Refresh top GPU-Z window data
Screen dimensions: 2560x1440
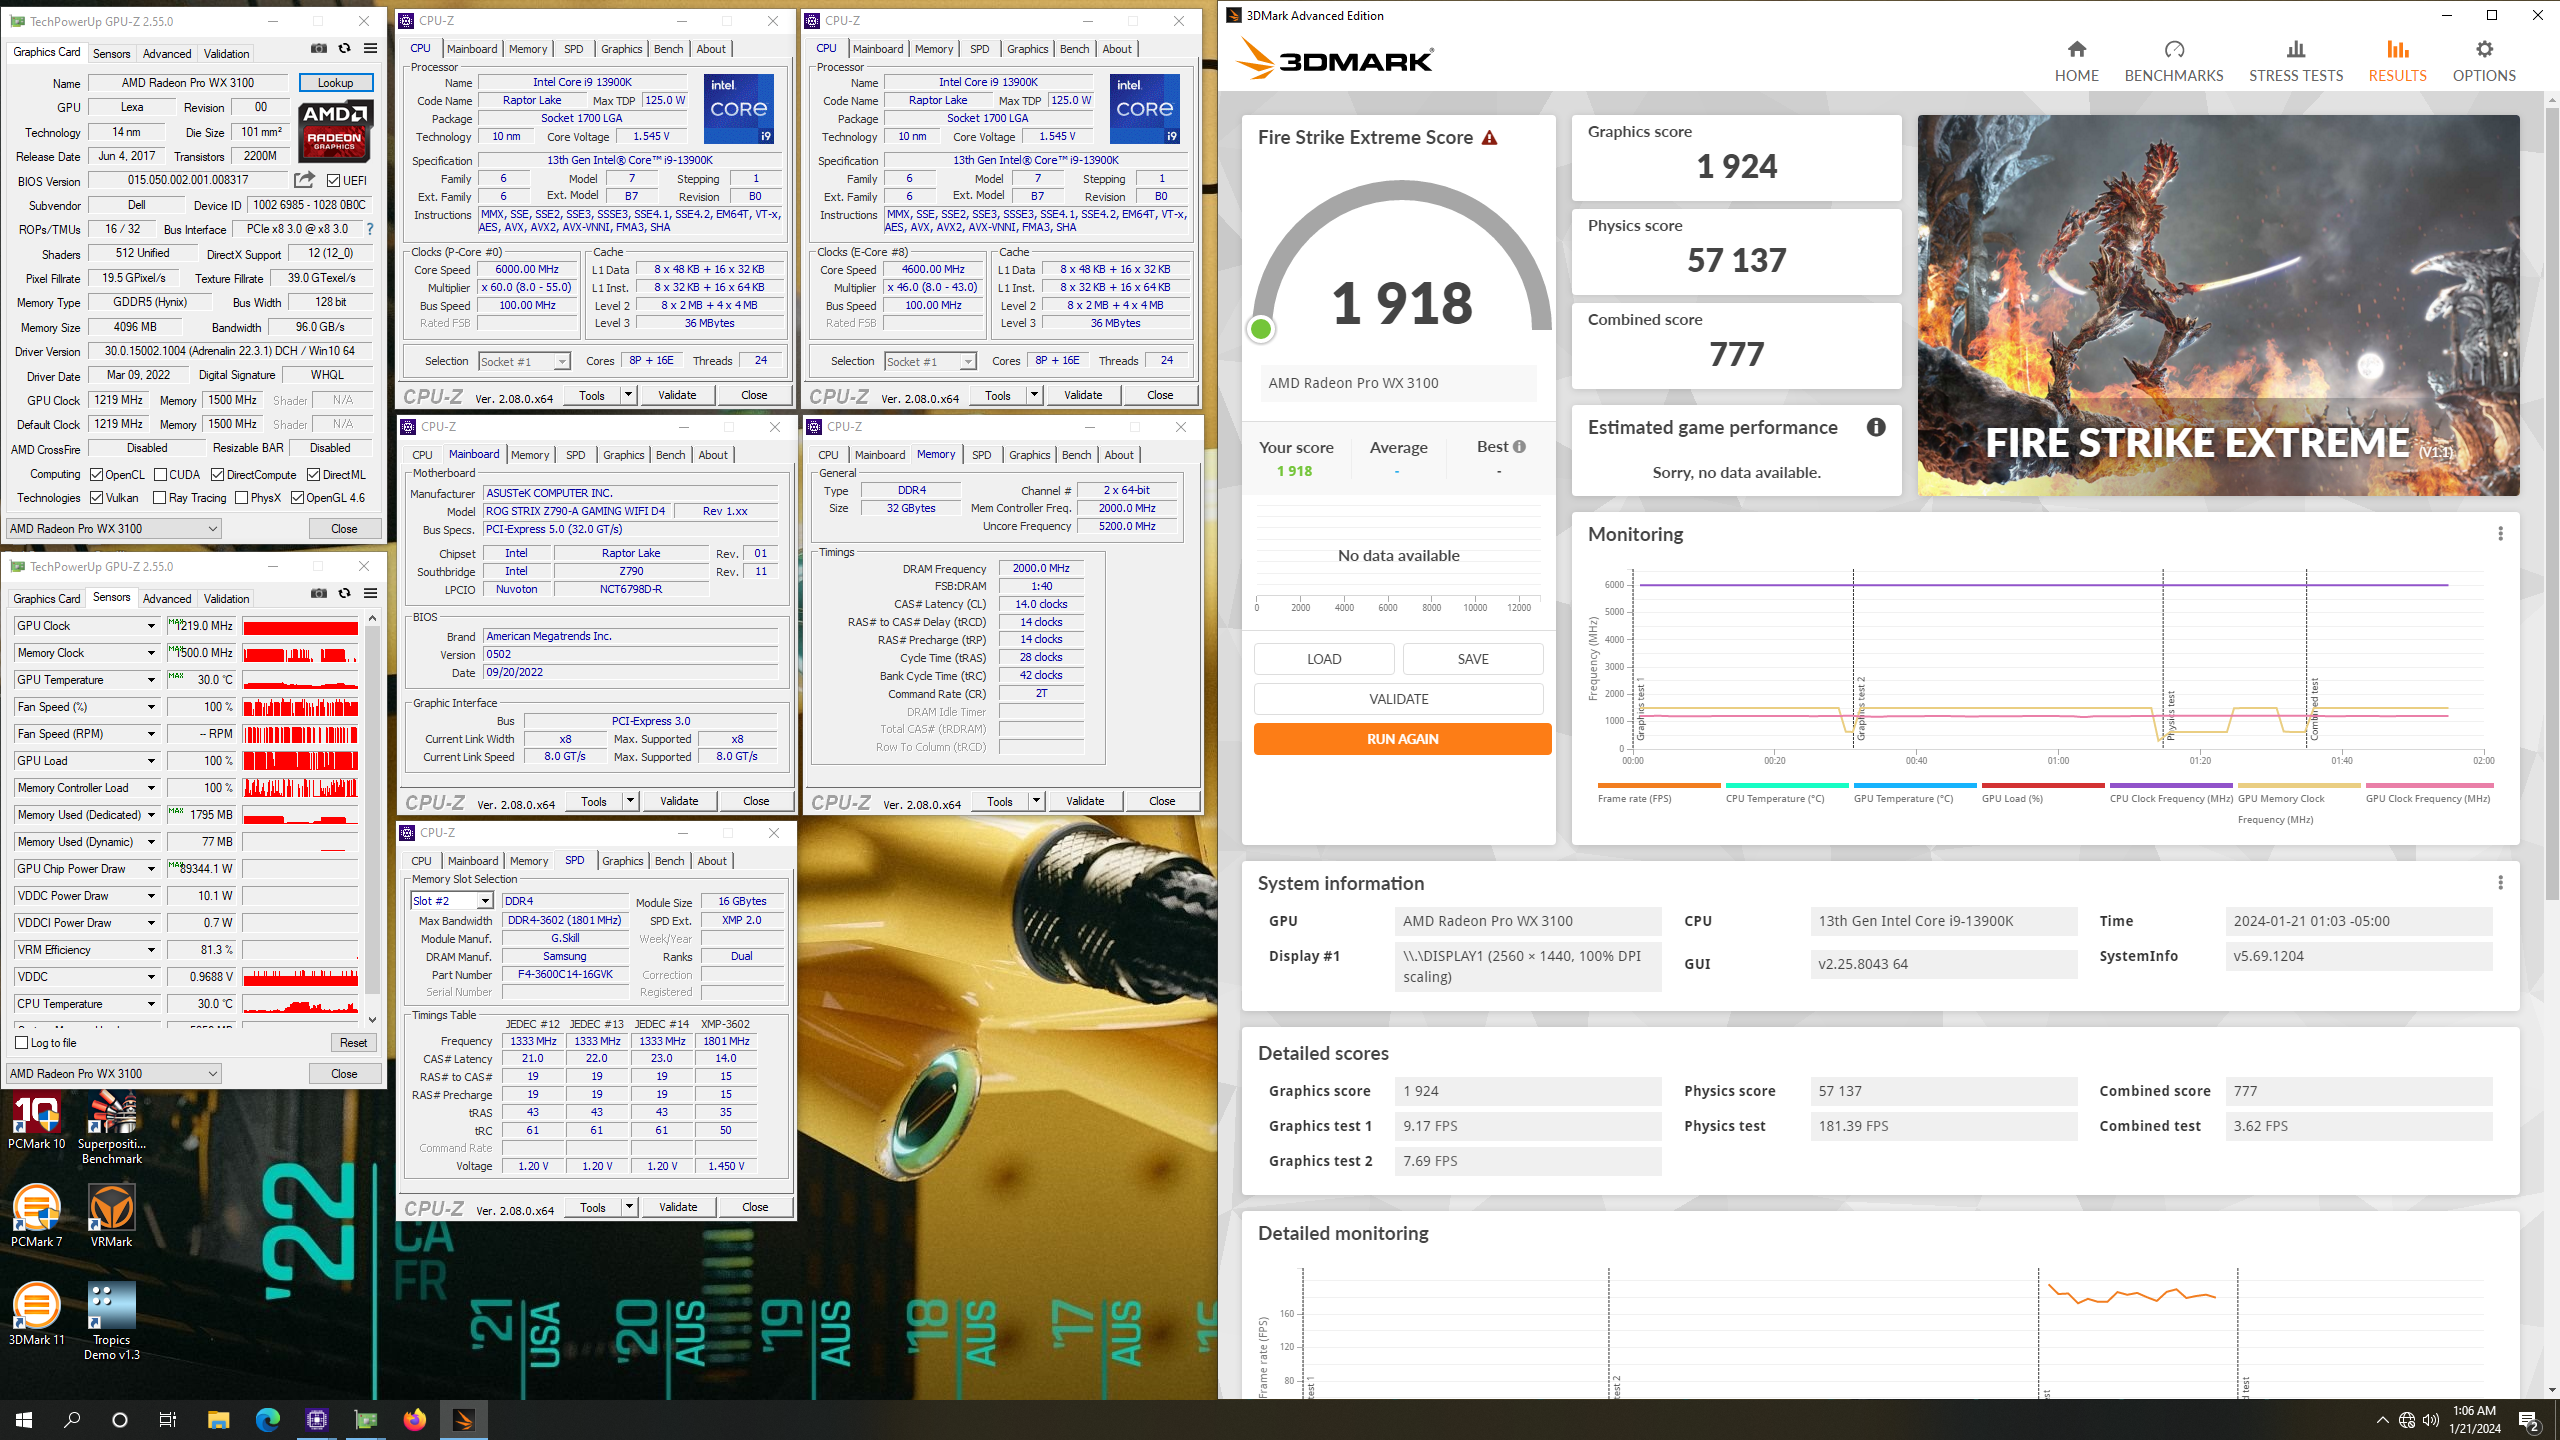(344, 48)
